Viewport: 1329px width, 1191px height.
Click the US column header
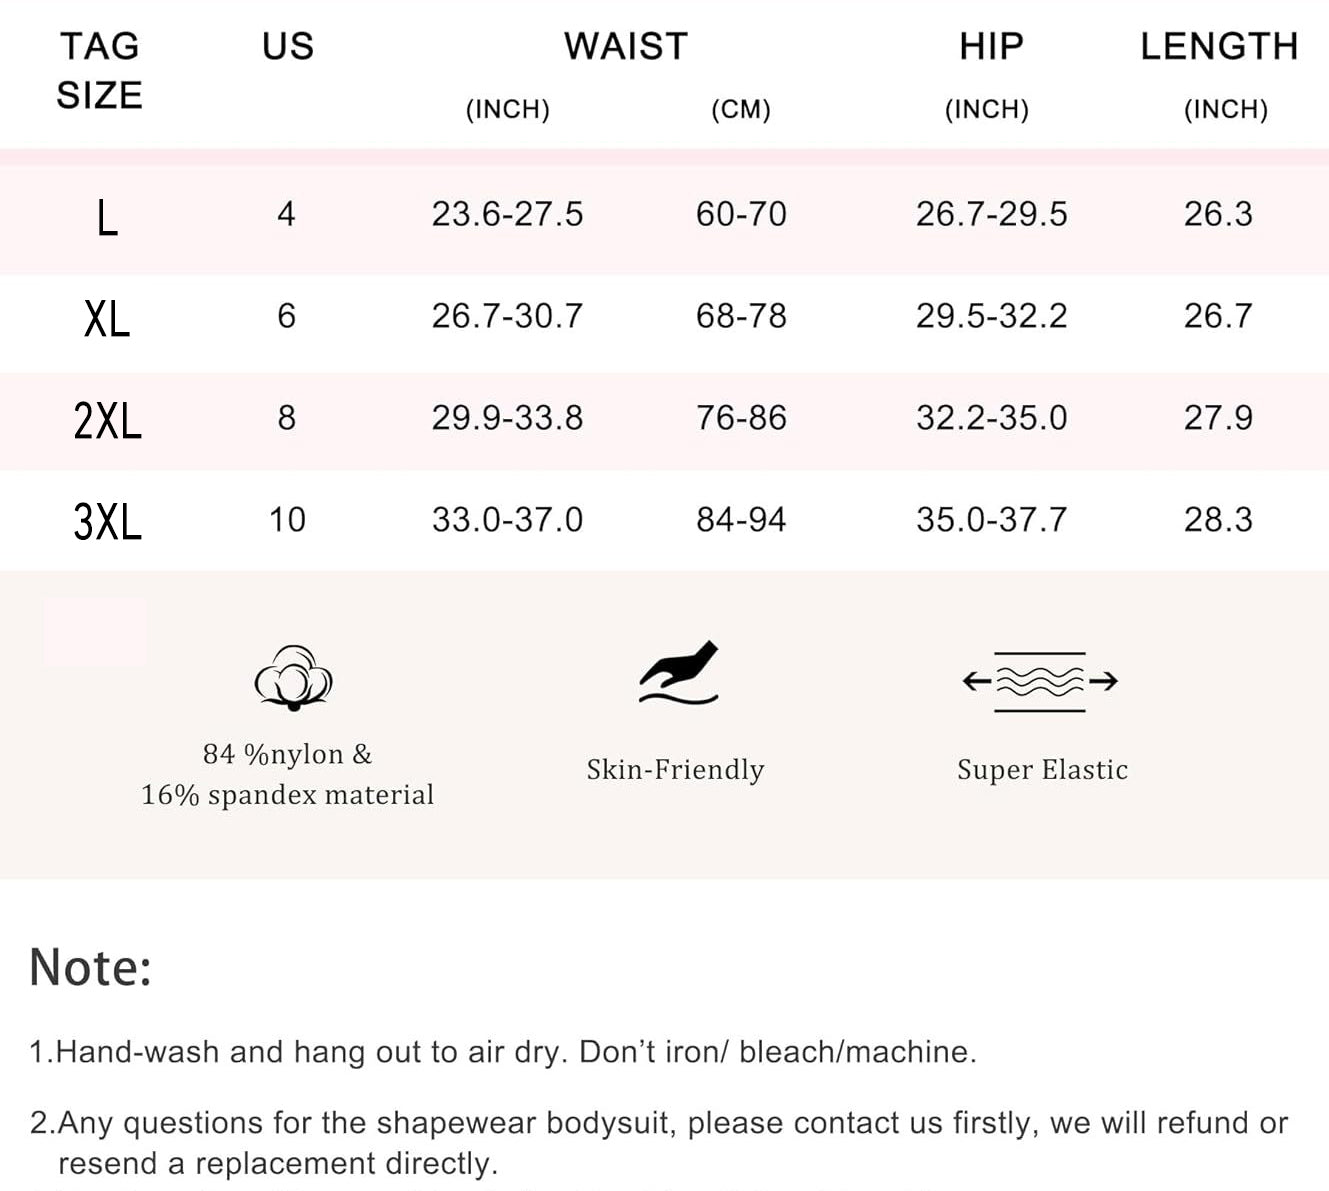point(288,46)
